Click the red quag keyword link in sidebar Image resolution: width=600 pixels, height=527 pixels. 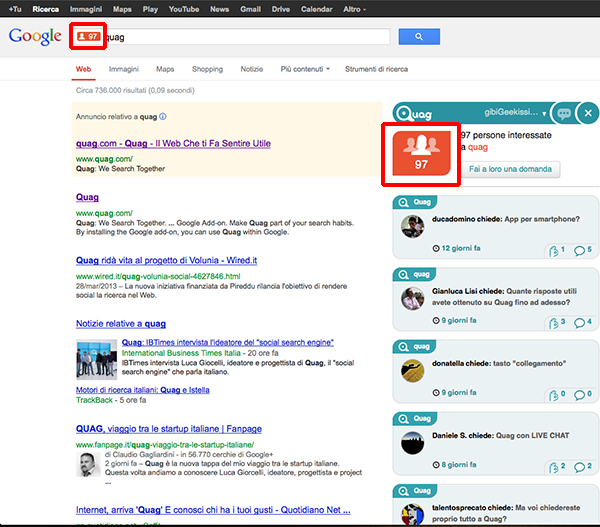478,147
